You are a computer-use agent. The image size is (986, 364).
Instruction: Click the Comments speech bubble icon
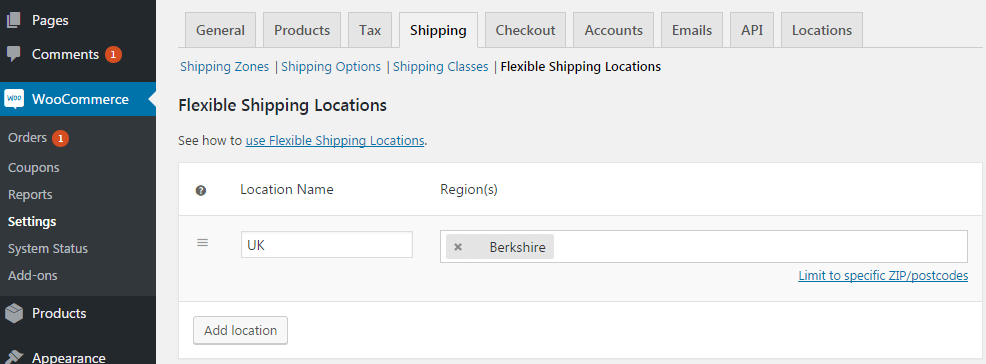[x=14, y=54]
